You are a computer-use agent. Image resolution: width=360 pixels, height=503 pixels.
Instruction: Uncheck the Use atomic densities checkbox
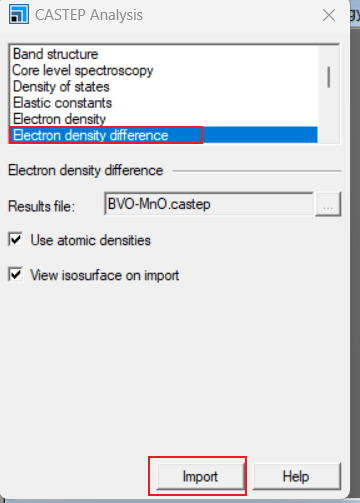[16, 240]
